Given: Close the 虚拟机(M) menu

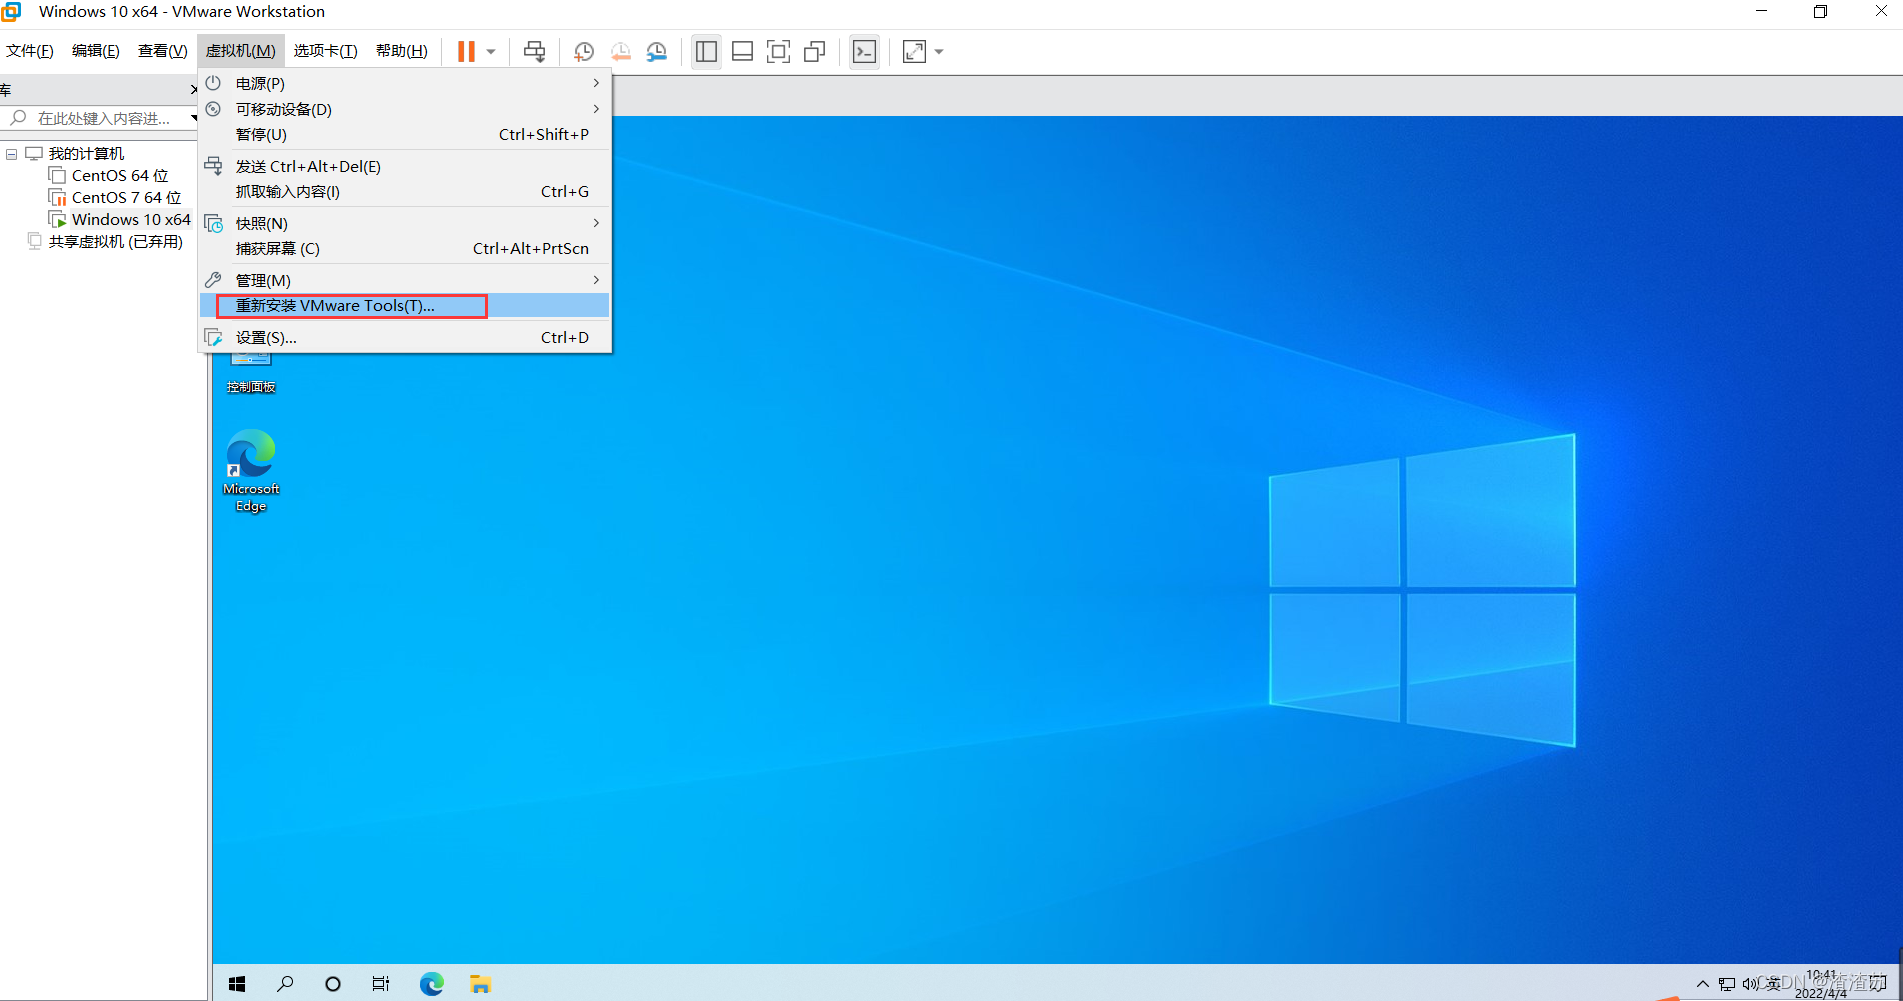Looking at the screenshot, I should (x=240, y=51).
